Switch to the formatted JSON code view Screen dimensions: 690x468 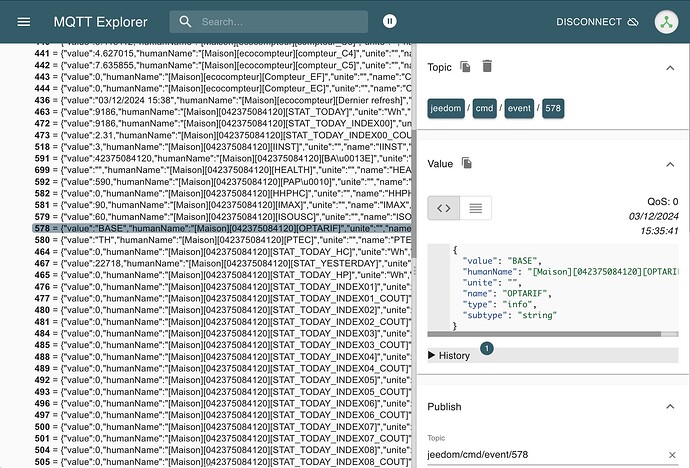(443, 207)
